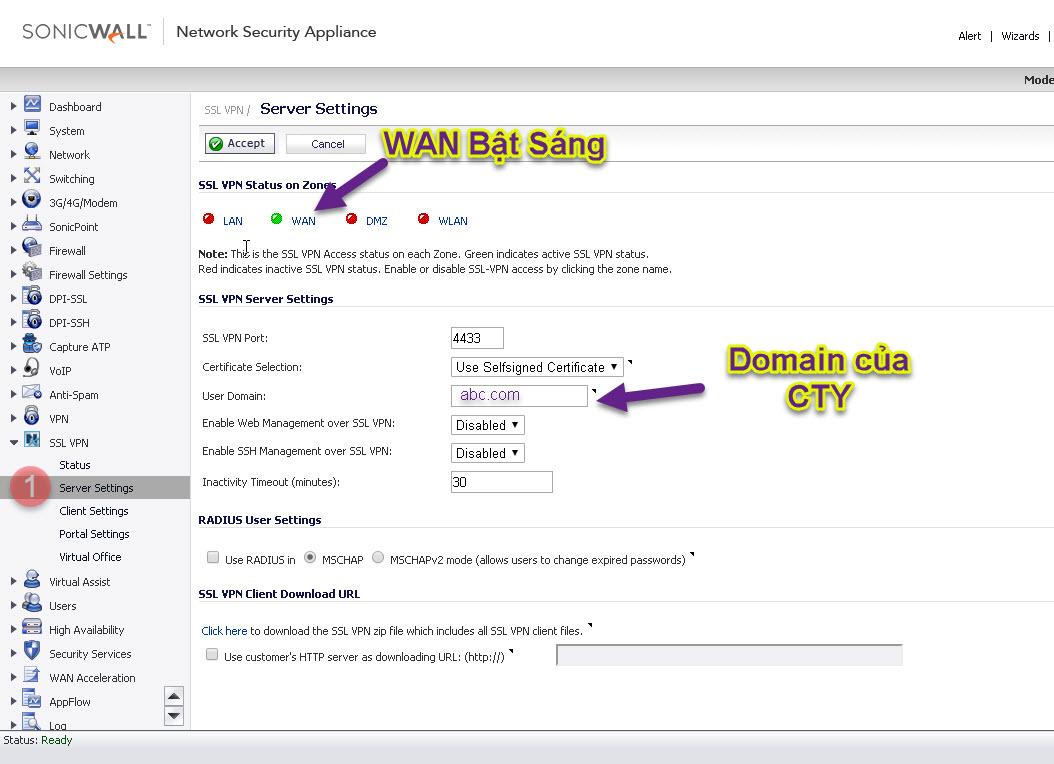The height and width of the screenshot is (764, 1054).
Task: Switch to Client Settings under SSL VPN
Action: click(x=96, y=510)
